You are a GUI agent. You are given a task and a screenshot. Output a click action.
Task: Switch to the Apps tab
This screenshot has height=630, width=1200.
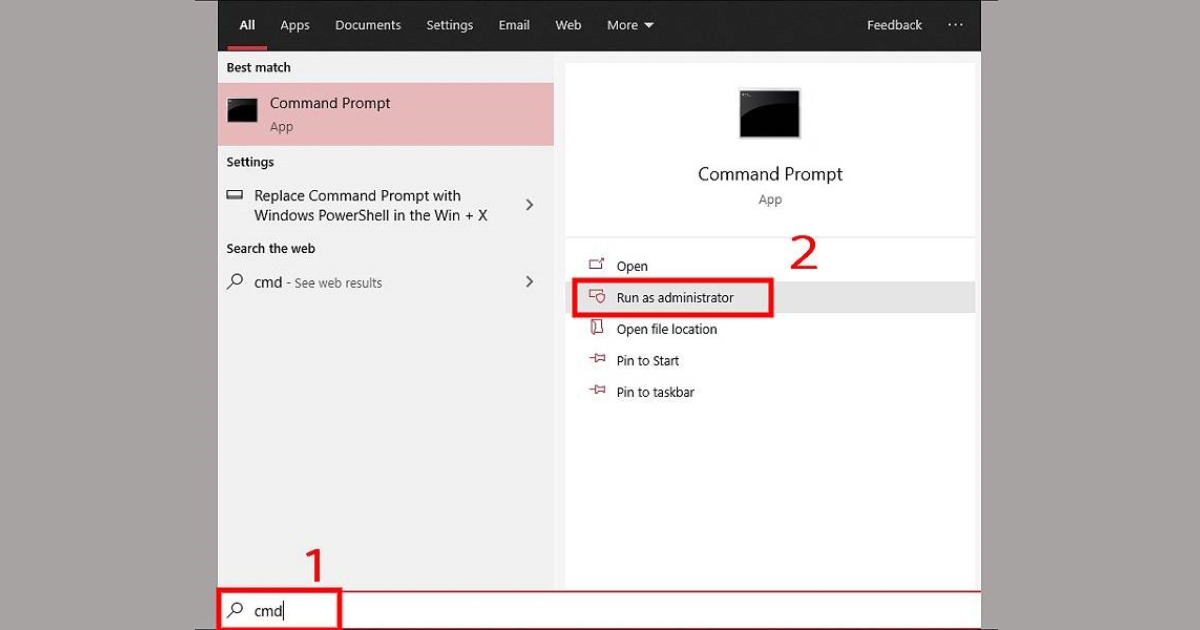[294, 25]
